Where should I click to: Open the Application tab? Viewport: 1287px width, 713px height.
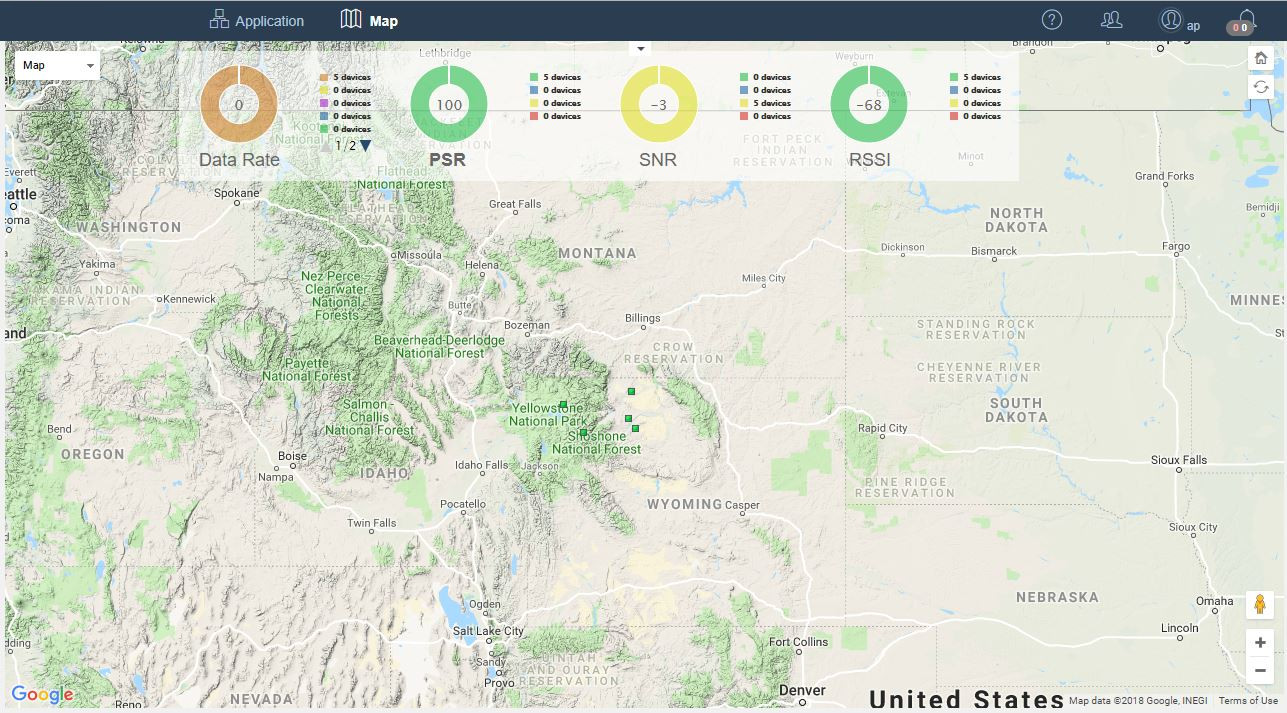pyautogui.click(x=256, y=20)
